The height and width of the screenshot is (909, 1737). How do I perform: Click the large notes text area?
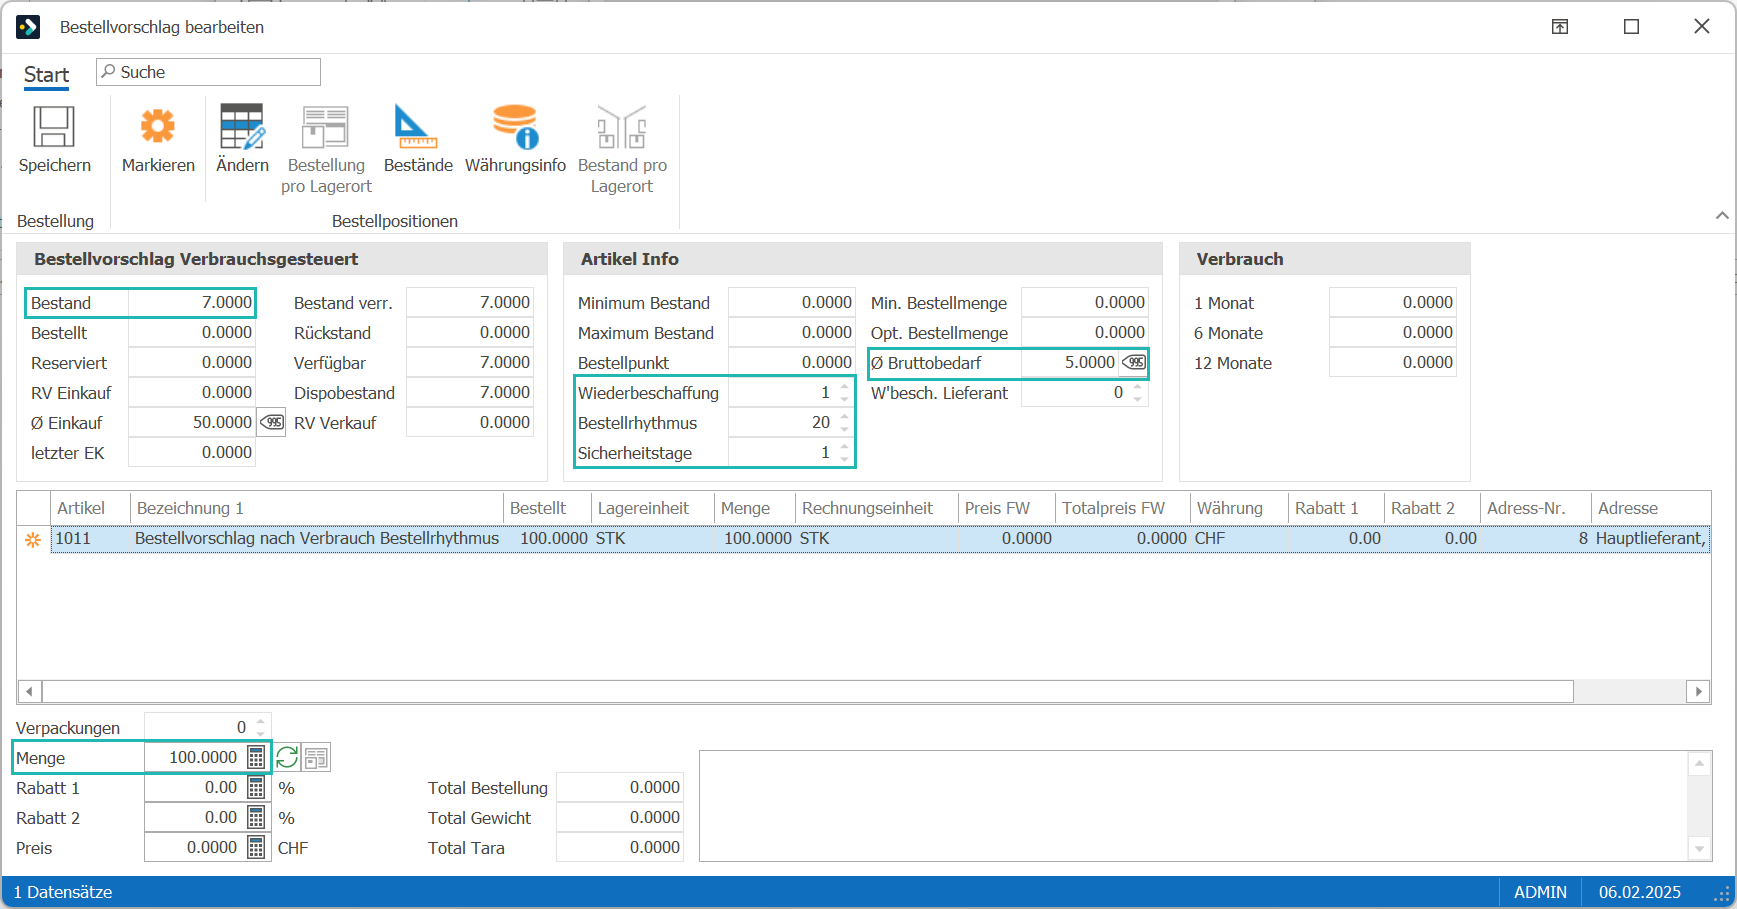[1193, 806]
